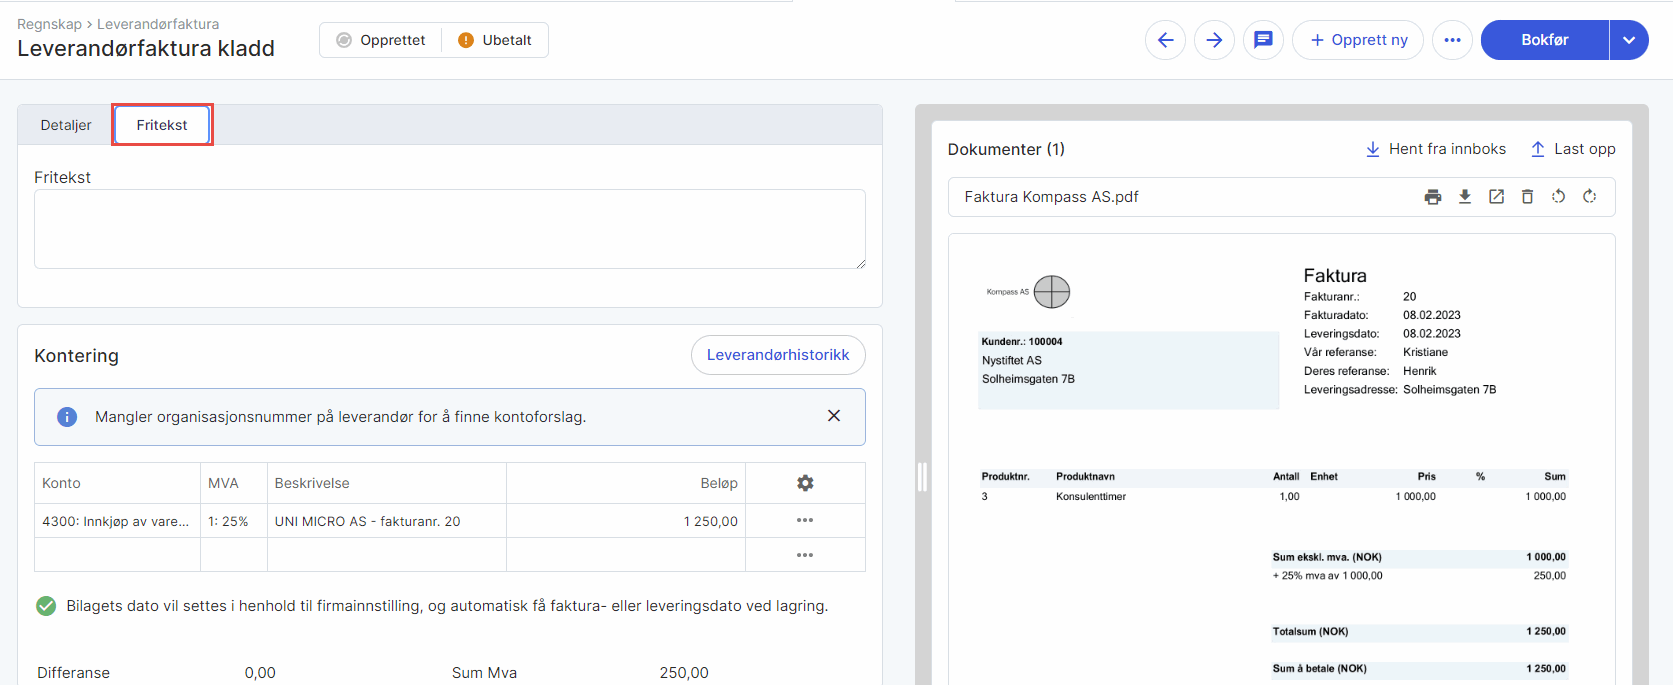Click Hent fra innboks link

(1436, 149)
